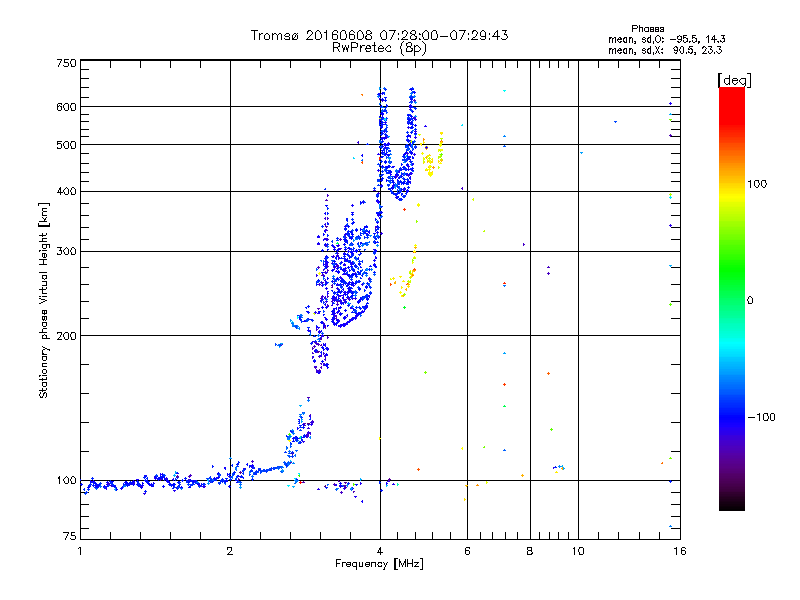
Task: Click the x-axis tick label '4'
Action: (380, 551)
